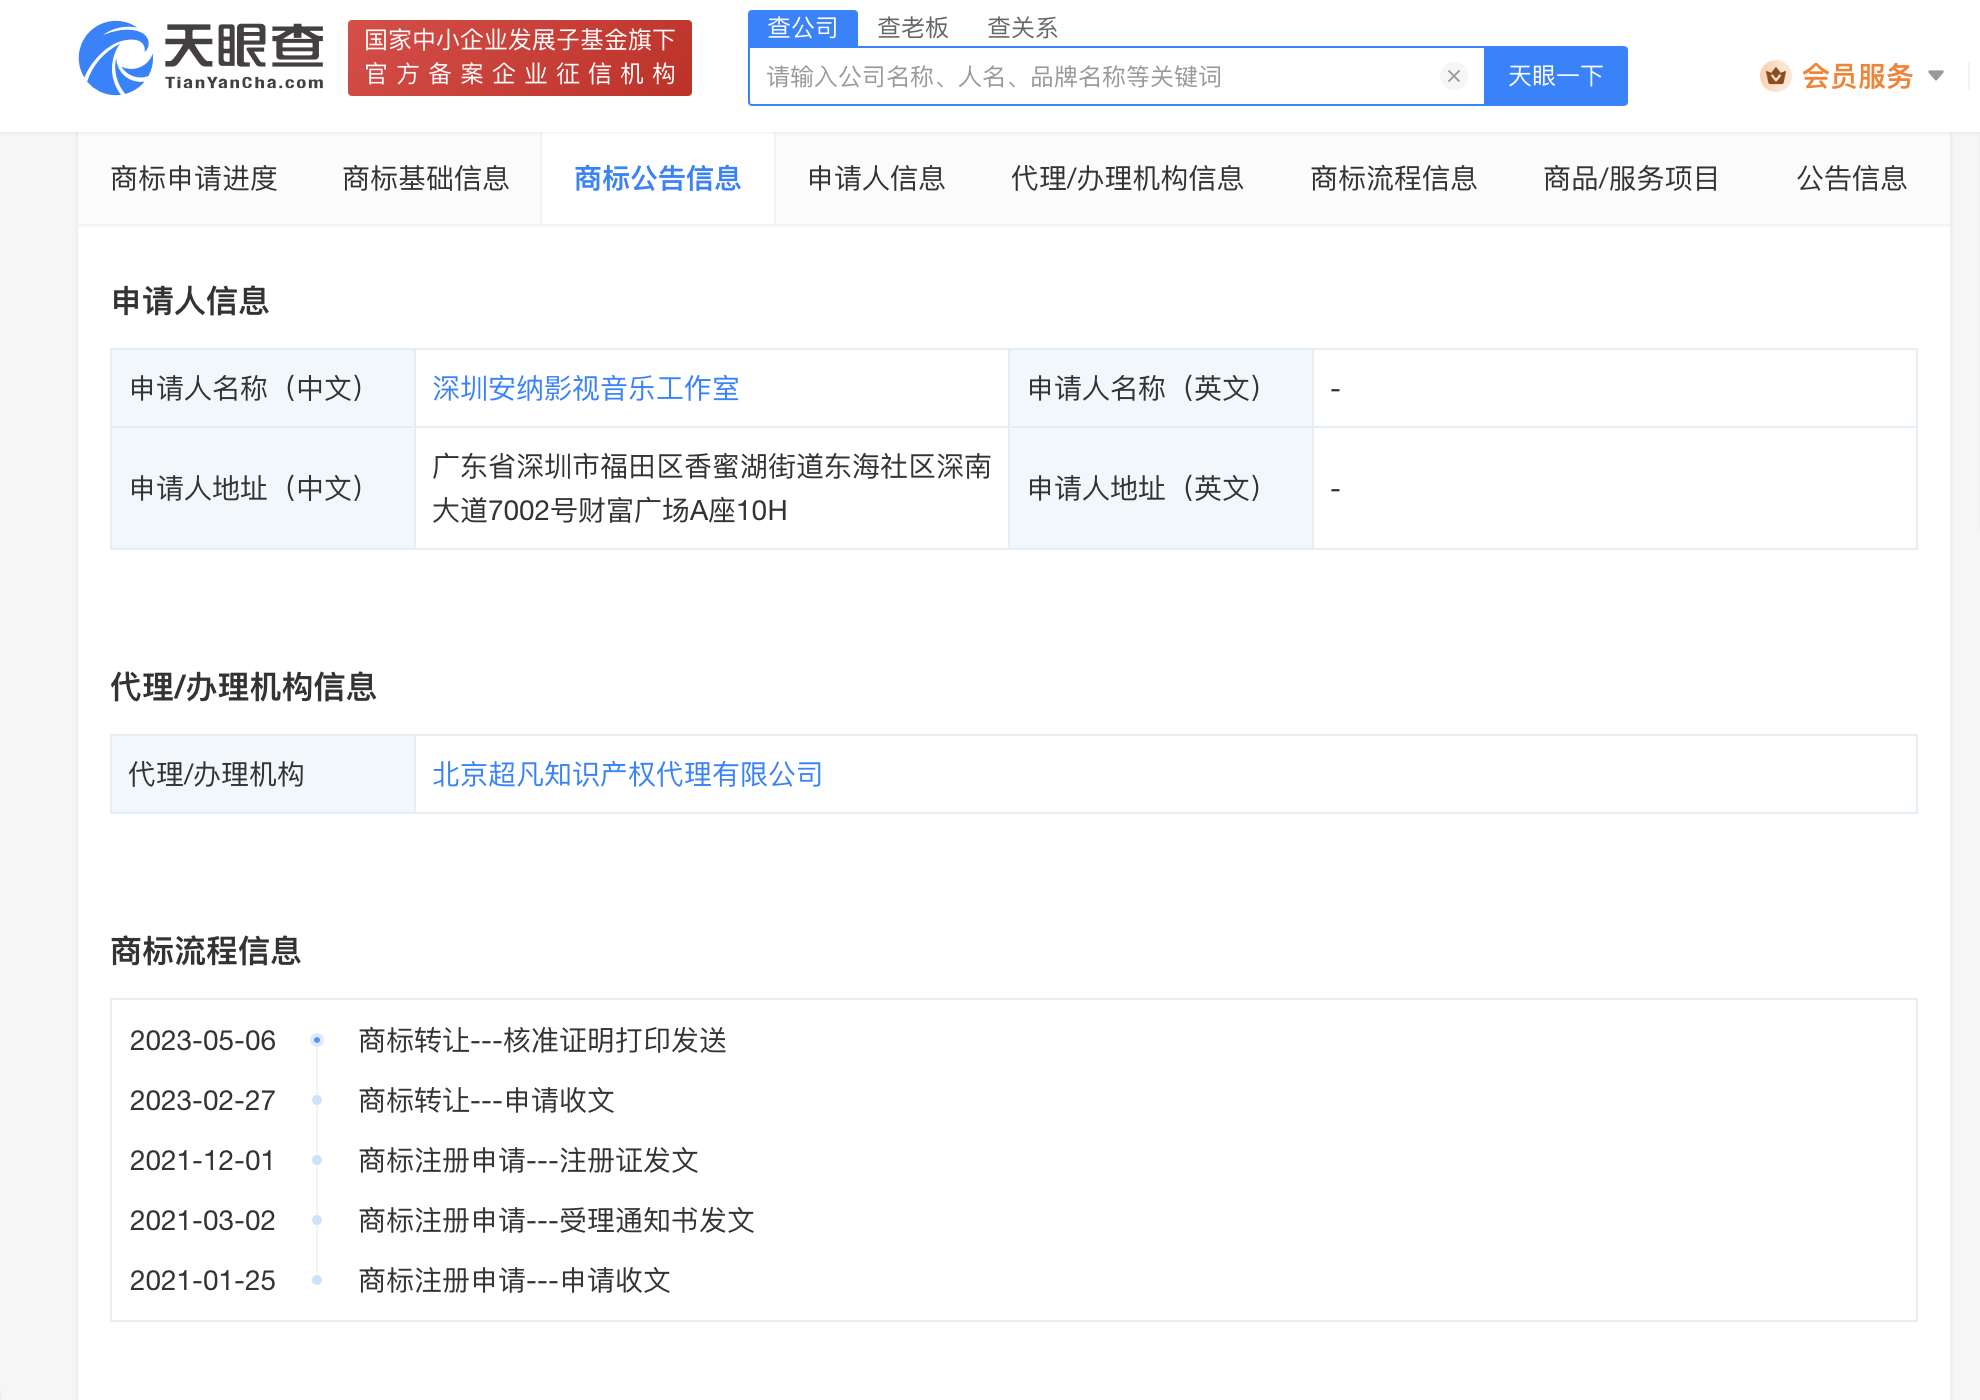Open 北京超凡知识产权代理有限公司 agency link

627,774
